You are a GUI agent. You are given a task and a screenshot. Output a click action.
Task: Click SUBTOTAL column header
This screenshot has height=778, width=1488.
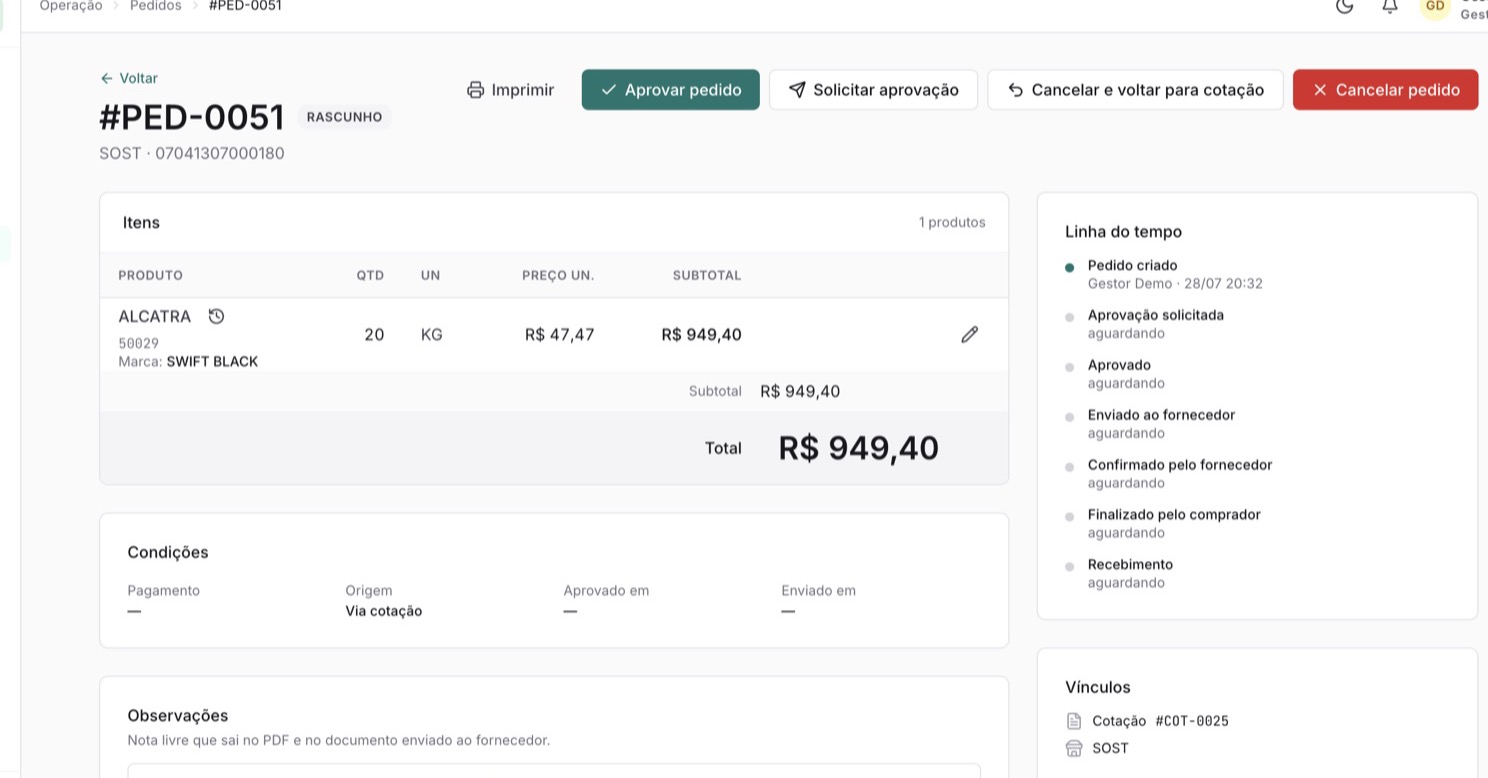tap(707, 275)
